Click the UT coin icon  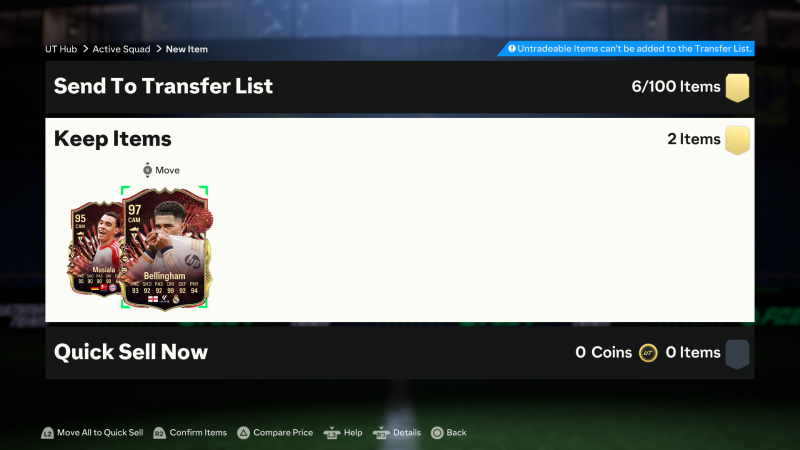pyautogui.click(x=648, y=353)
